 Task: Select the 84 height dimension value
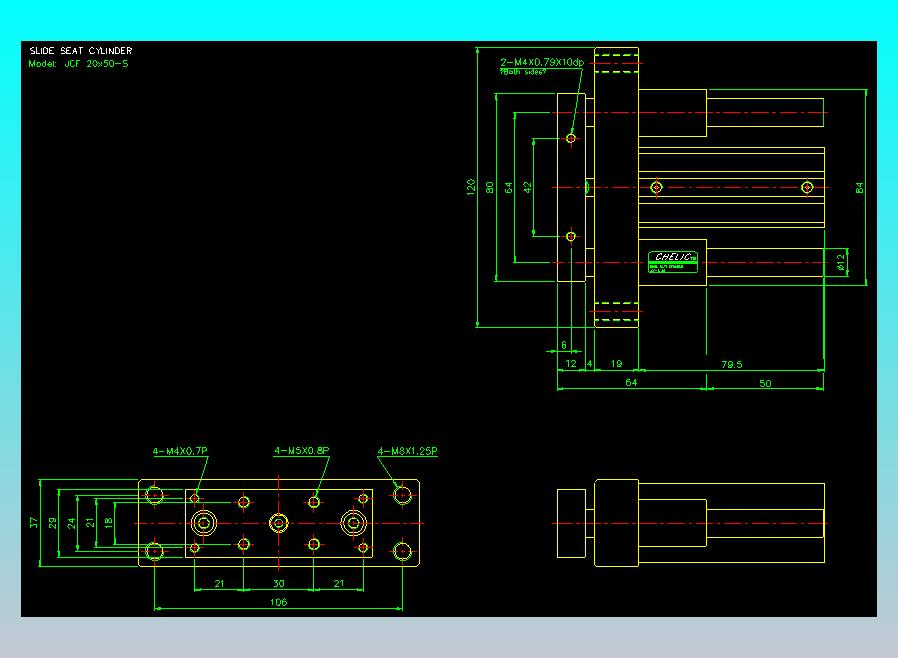click(859, 187)
